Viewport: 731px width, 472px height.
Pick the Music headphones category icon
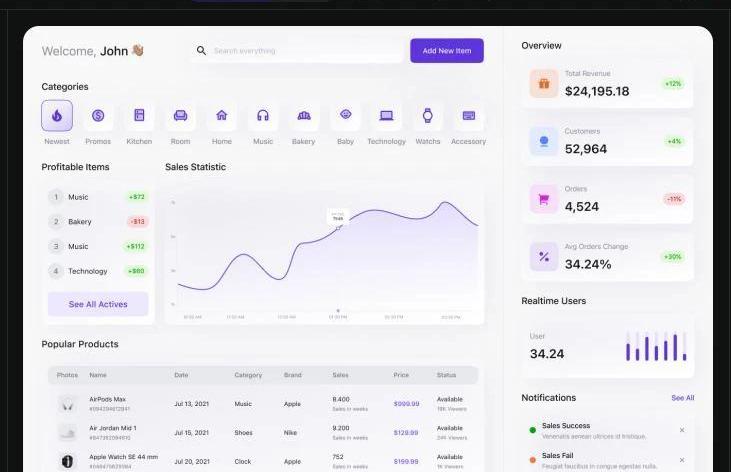click(263, 116)
